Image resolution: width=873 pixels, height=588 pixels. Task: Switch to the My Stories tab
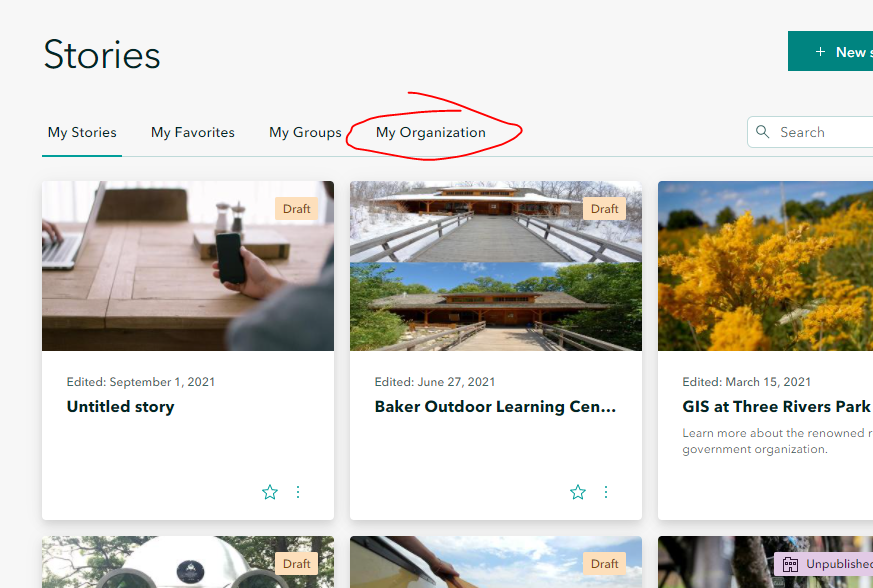[x=82, y=132]
